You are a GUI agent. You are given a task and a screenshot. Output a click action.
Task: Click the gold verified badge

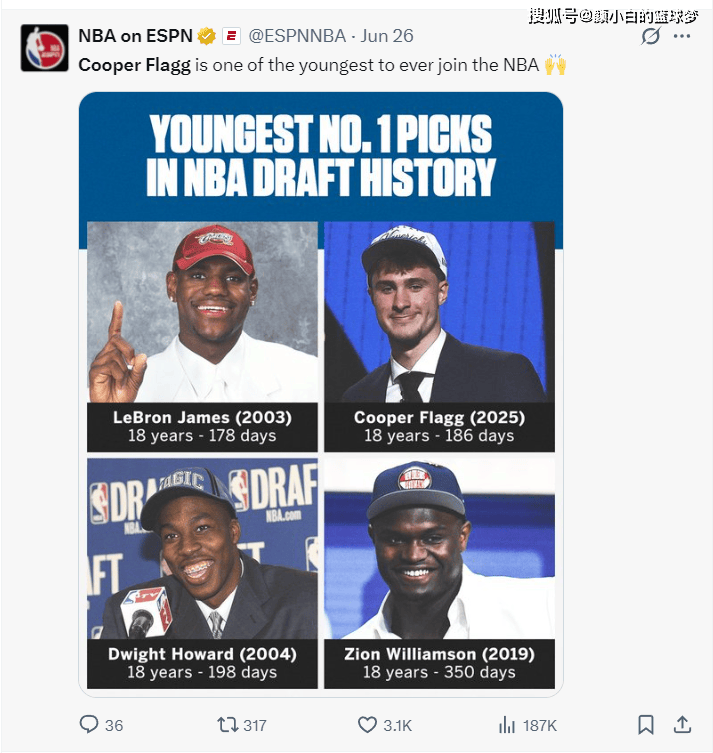(207, 36)
